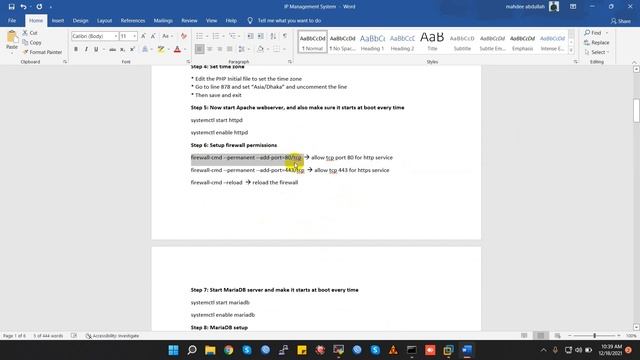Image resolution: width=640 pixels, height=360 pixels.
Task: Increase paragraph indent
Action: click(260, 36)
